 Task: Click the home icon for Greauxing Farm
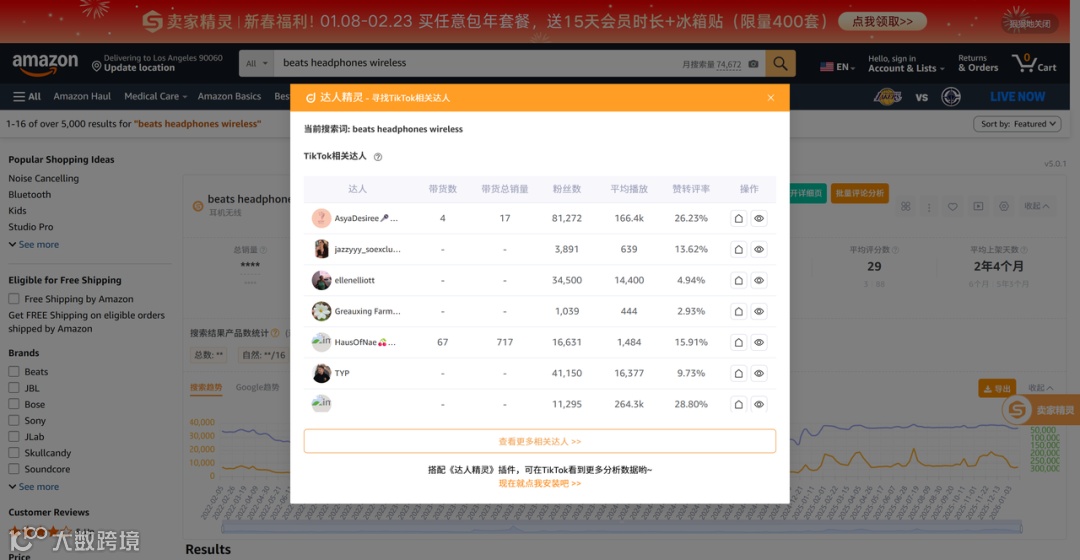(738, 311)
